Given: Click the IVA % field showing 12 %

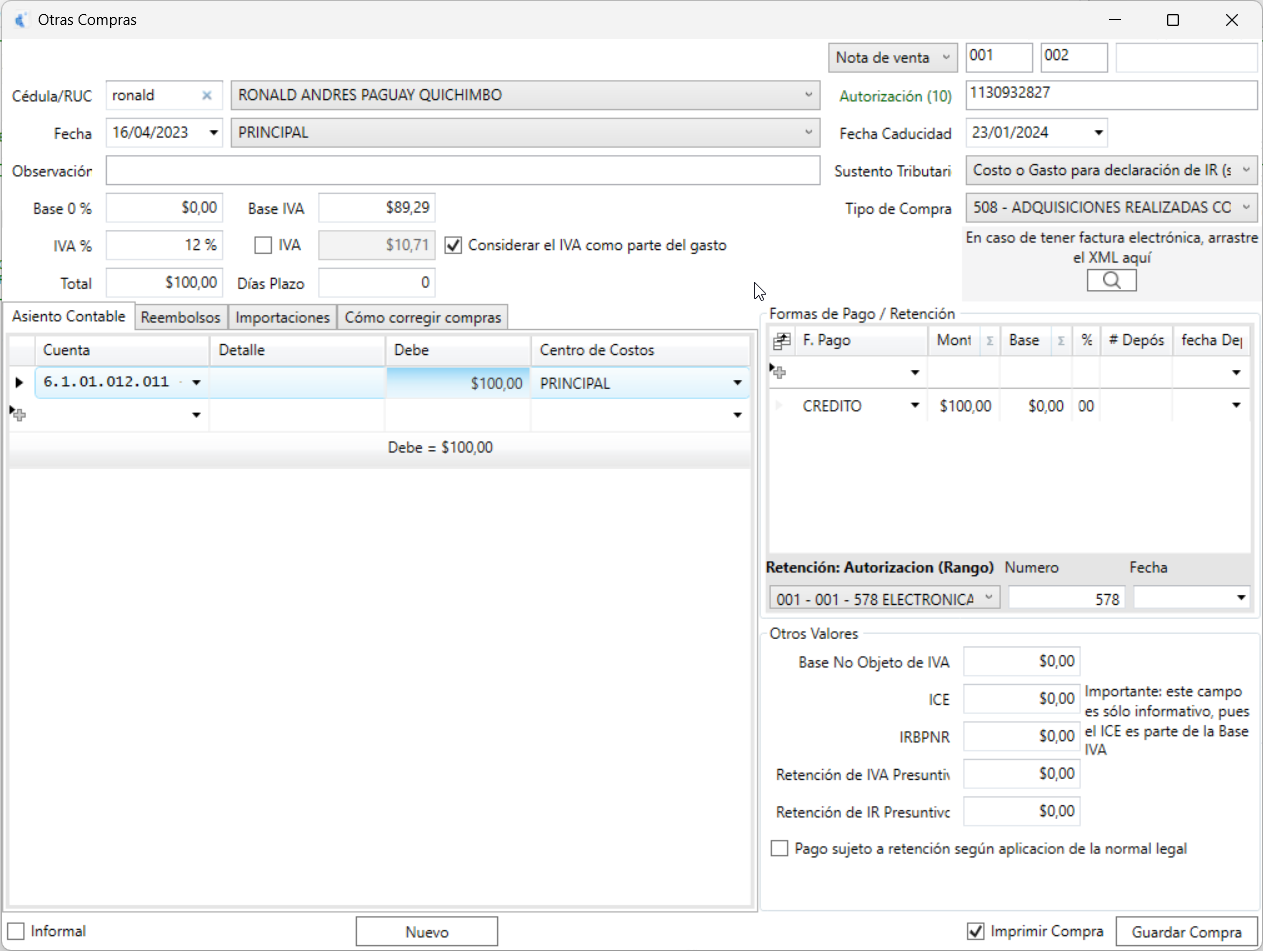Looking at the screenshot, I should click(x=164, y=245).
